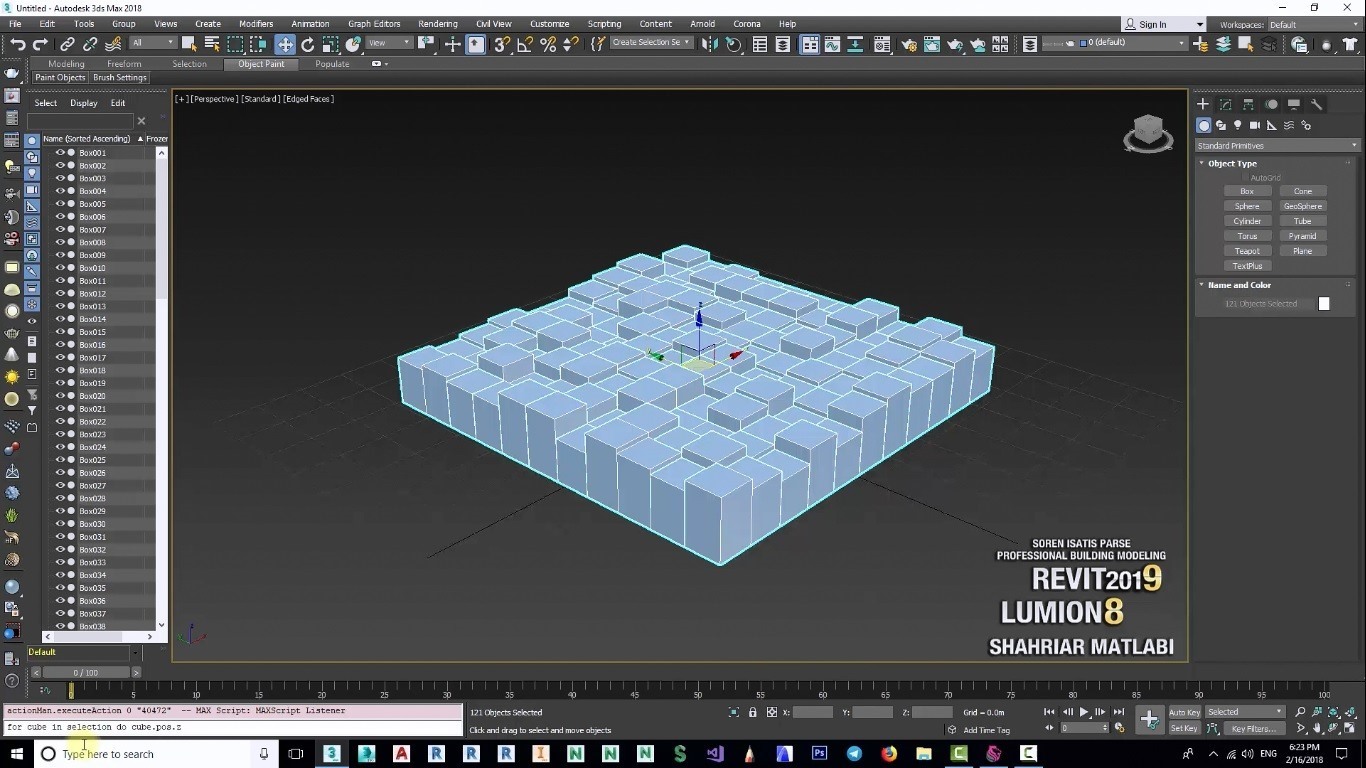Choose the Select Object arrow tool
The image size is (1366, 768).
[x=190, y=44]
